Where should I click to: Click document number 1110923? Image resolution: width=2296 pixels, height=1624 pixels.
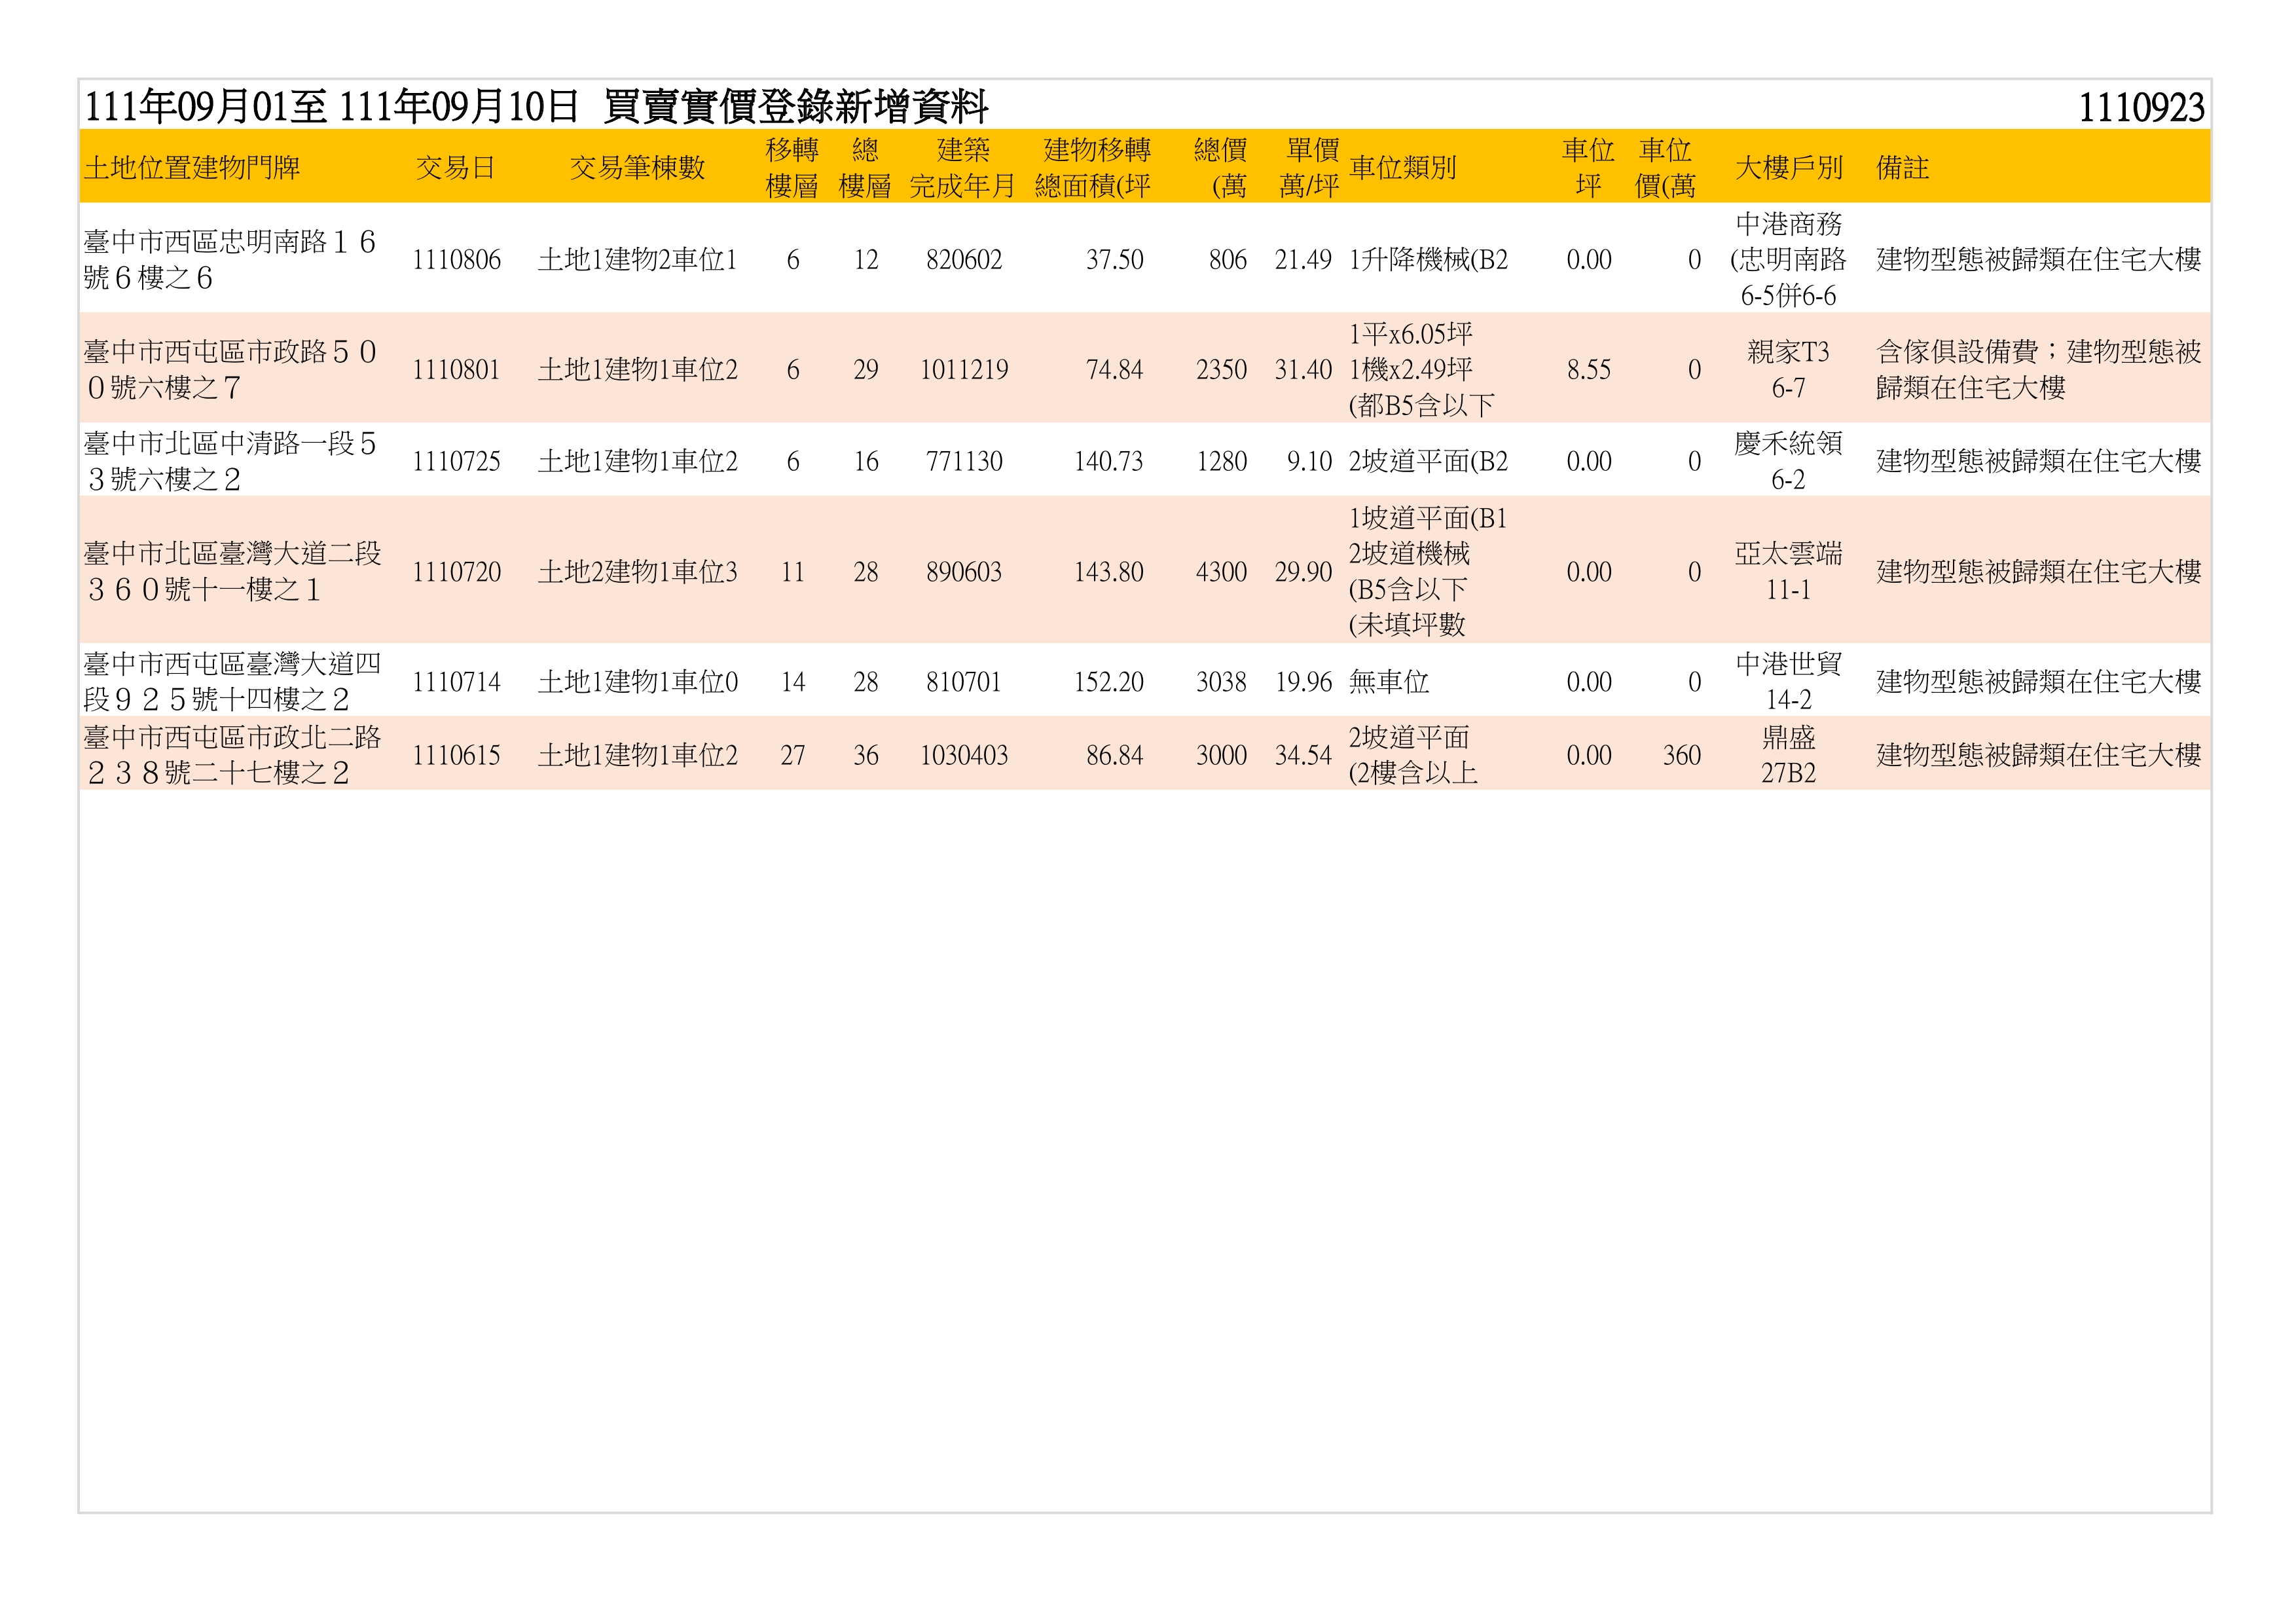click(2141, 108)
